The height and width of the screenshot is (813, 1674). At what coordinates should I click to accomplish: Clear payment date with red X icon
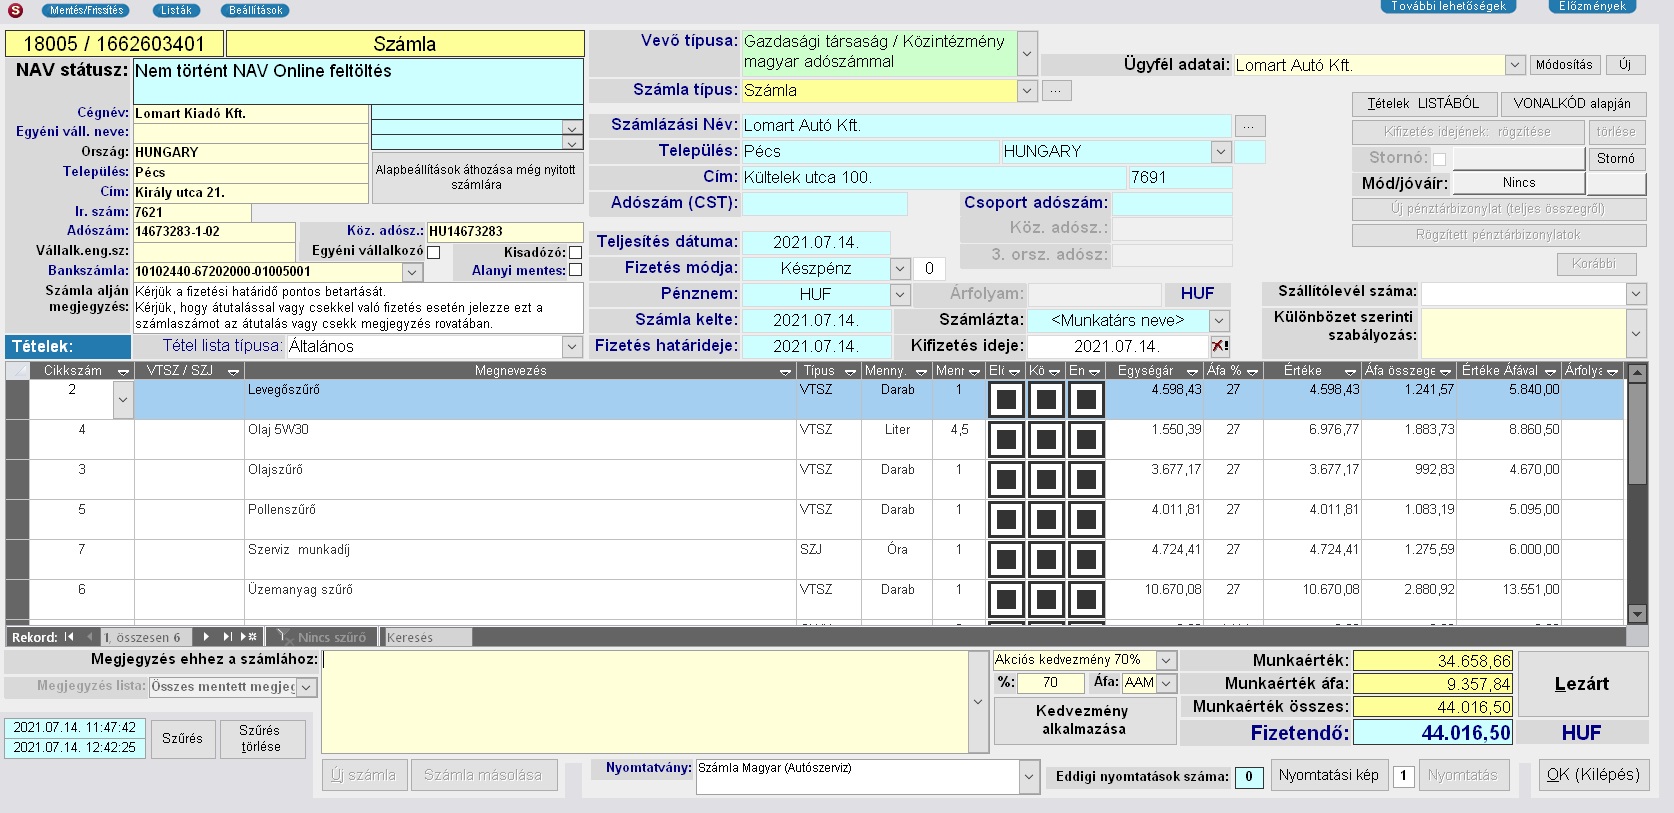1220,346
